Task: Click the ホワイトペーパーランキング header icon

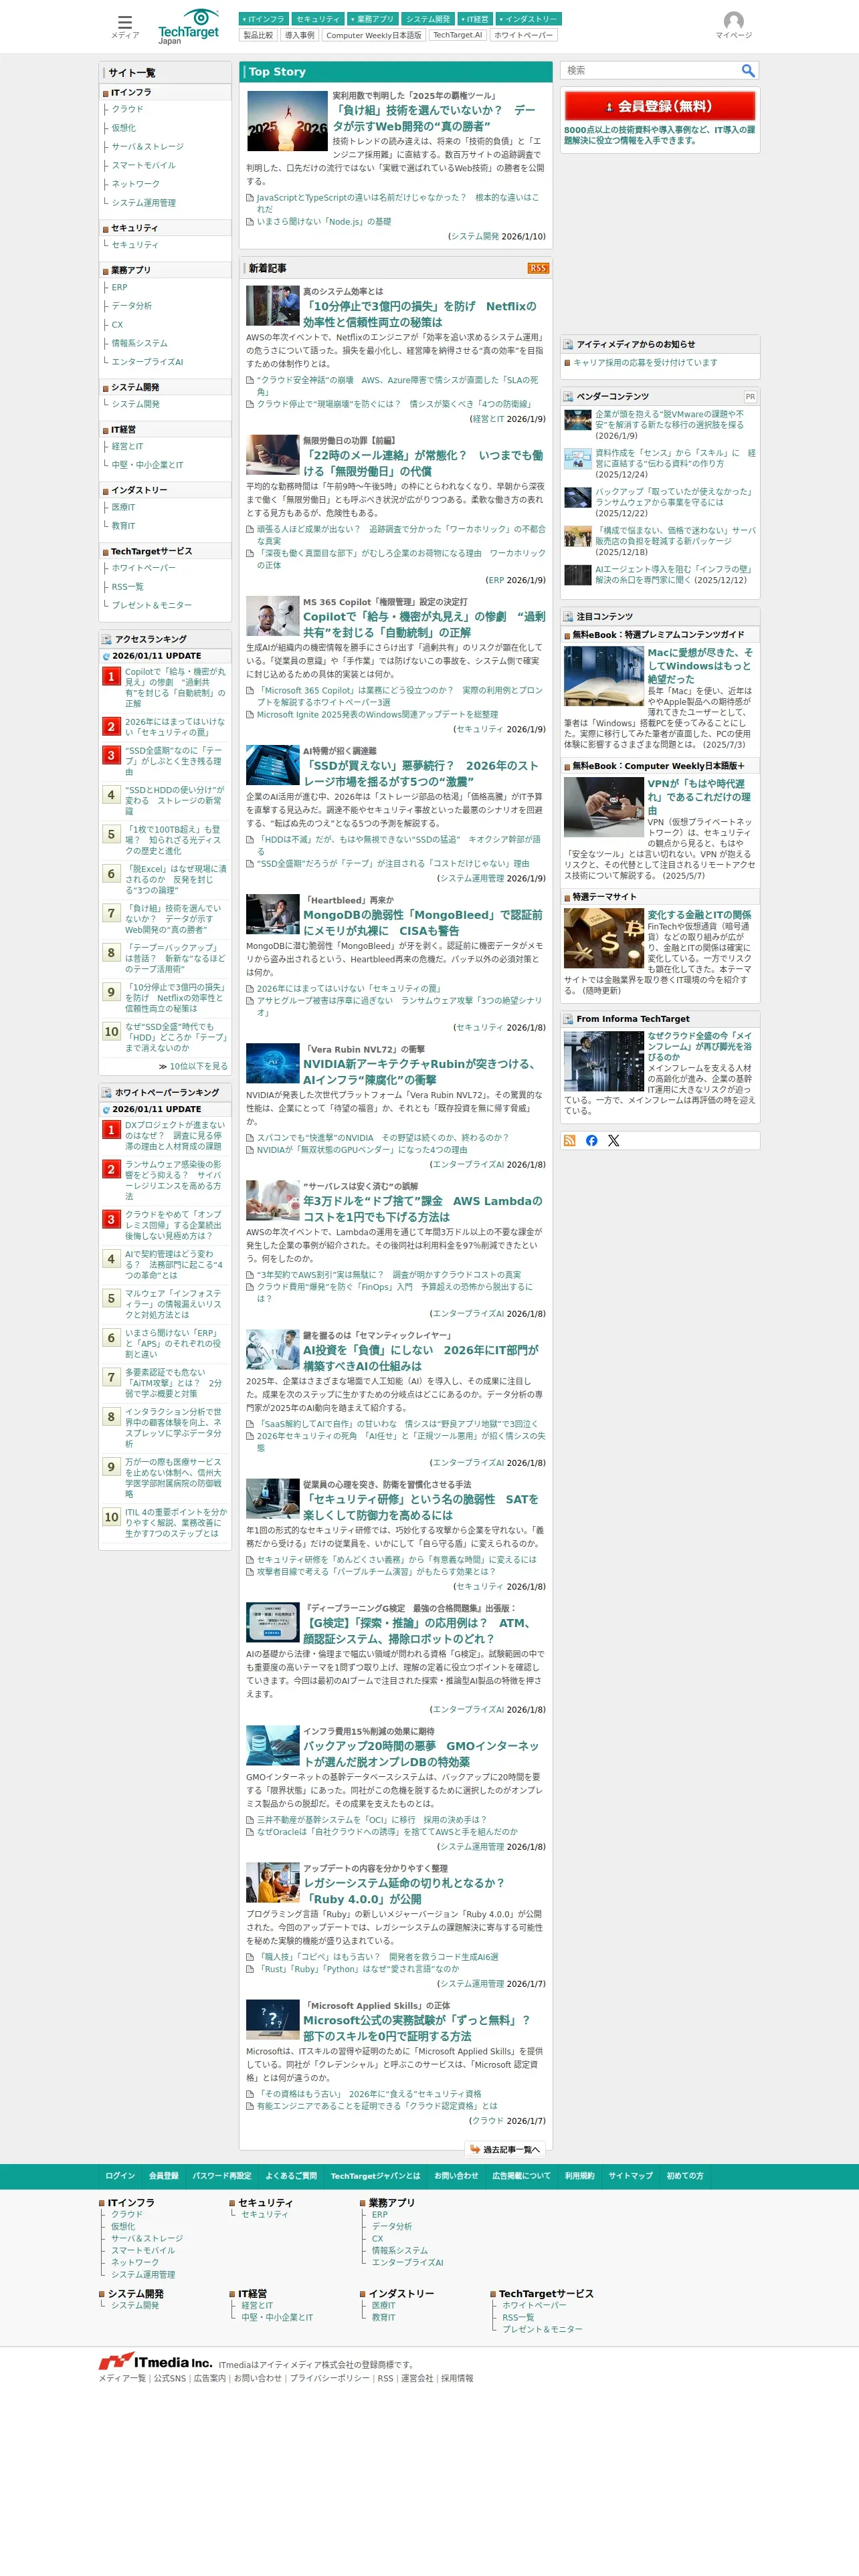Action: click(x=106, y=1092)
